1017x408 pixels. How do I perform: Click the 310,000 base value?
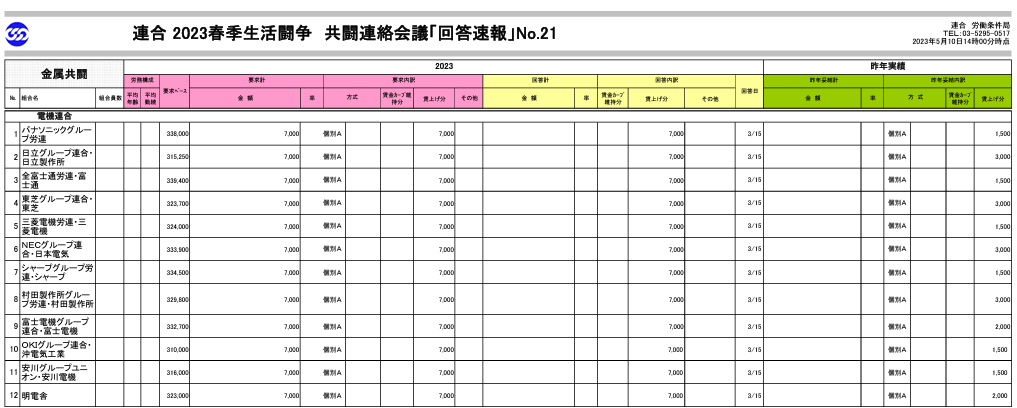point(178,349)
